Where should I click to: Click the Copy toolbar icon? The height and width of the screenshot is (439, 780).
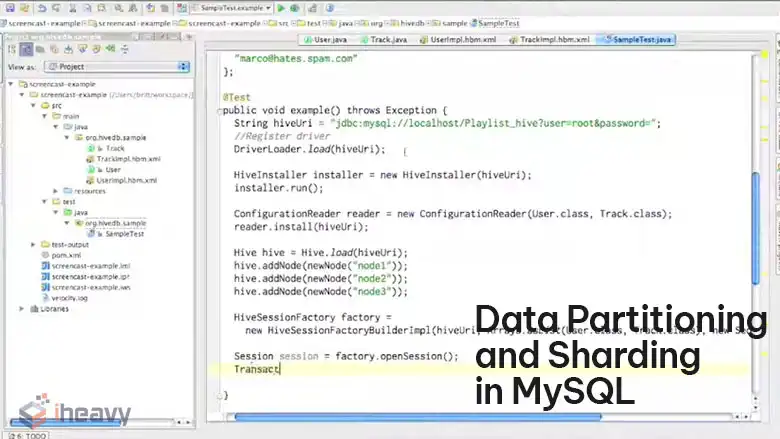(87, 8)
